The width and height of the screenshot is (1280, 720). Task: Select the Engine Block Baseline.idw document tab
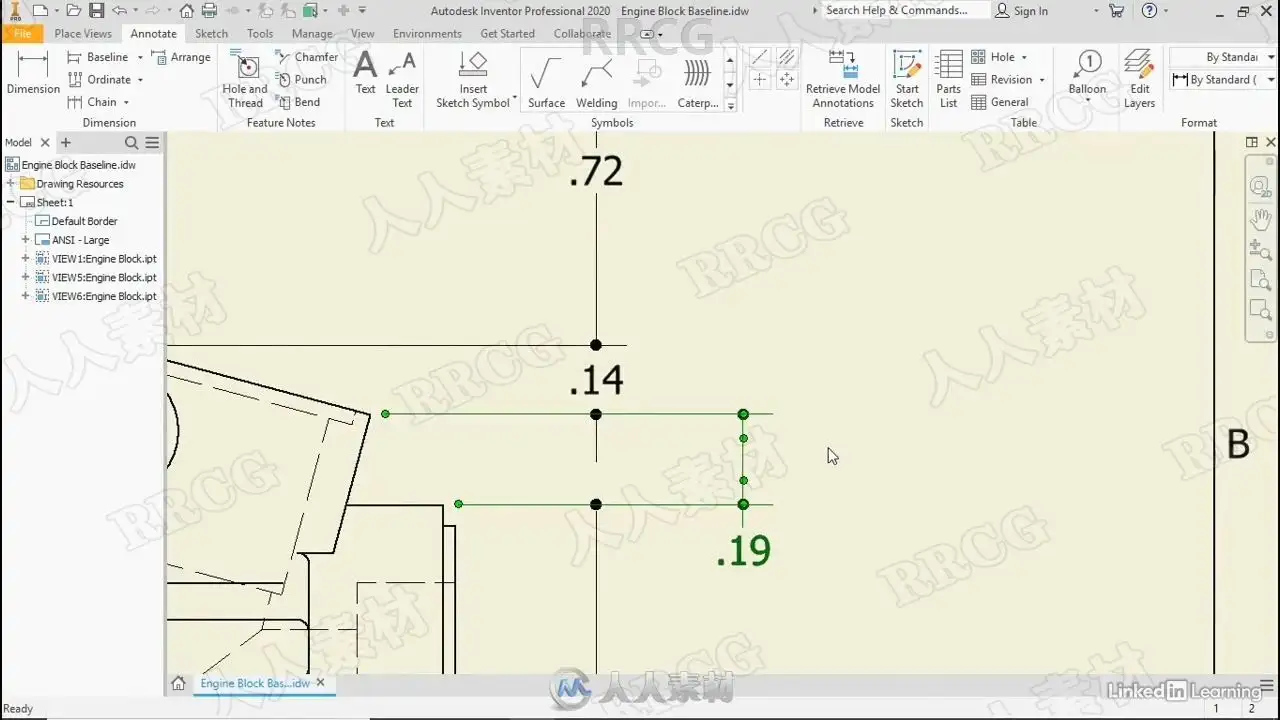tap(255, 683)
